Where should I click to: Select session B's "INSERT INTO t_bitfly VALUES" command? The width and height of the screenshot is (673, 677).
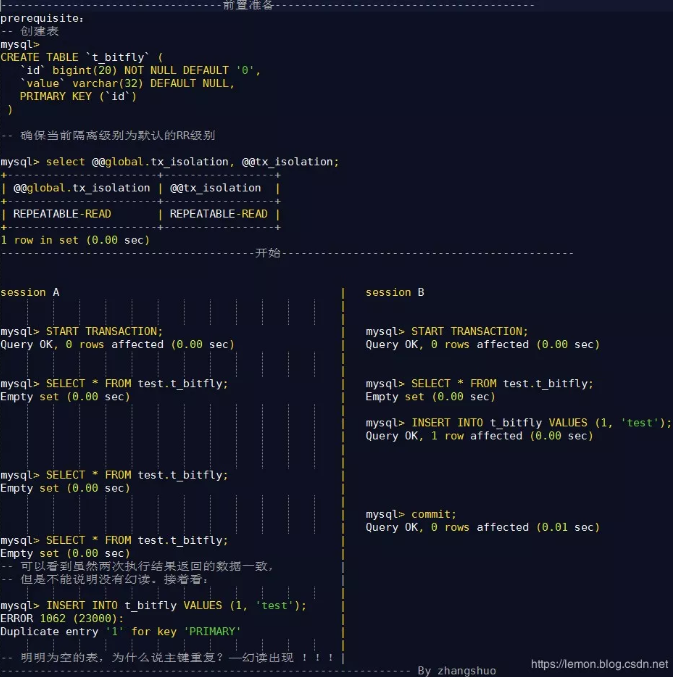coord(541,423)
